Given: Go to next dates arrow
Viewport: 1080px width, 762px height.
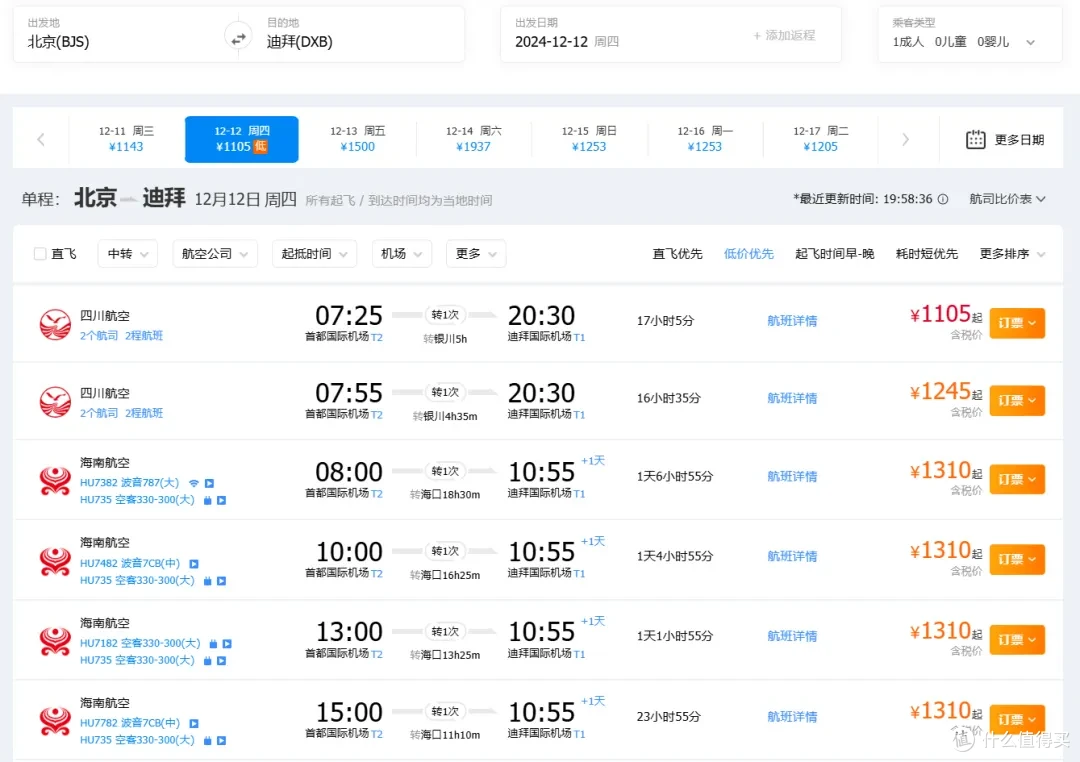Looking at the screenshot, I should tap(905, 140).
